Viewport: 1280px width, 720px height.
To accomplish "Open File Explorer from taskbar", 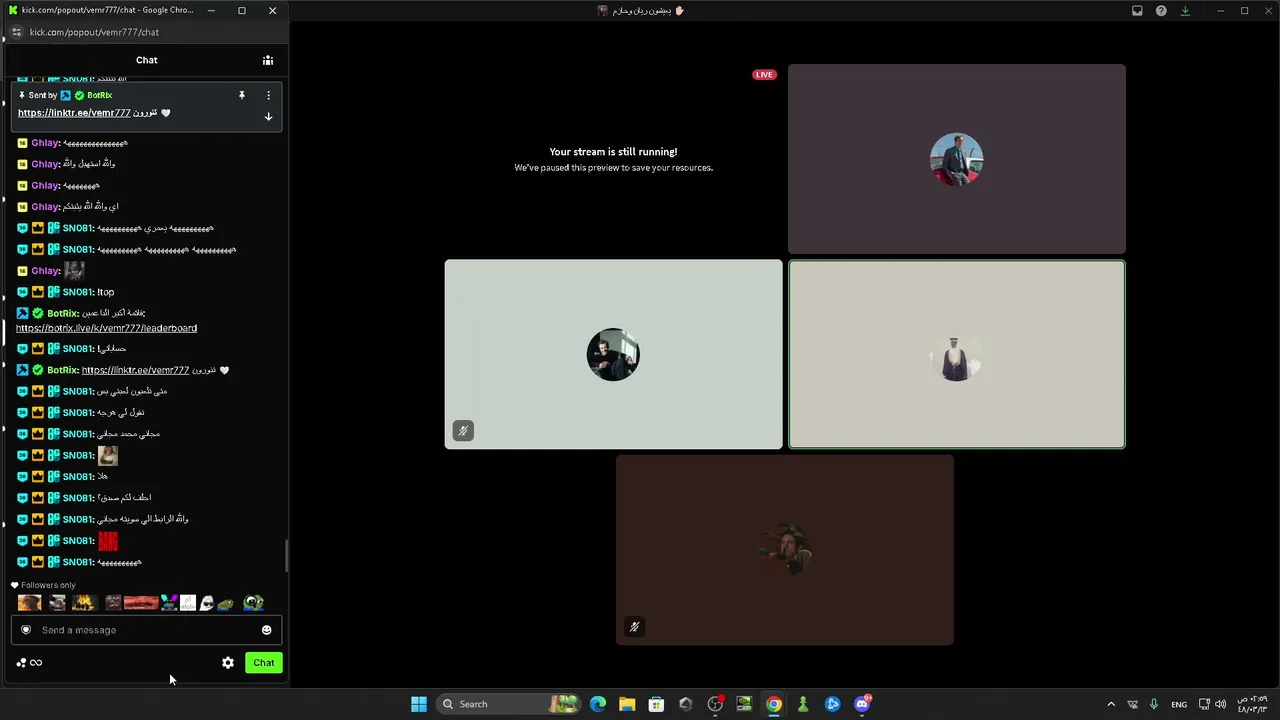I will [x=627, y=704].
